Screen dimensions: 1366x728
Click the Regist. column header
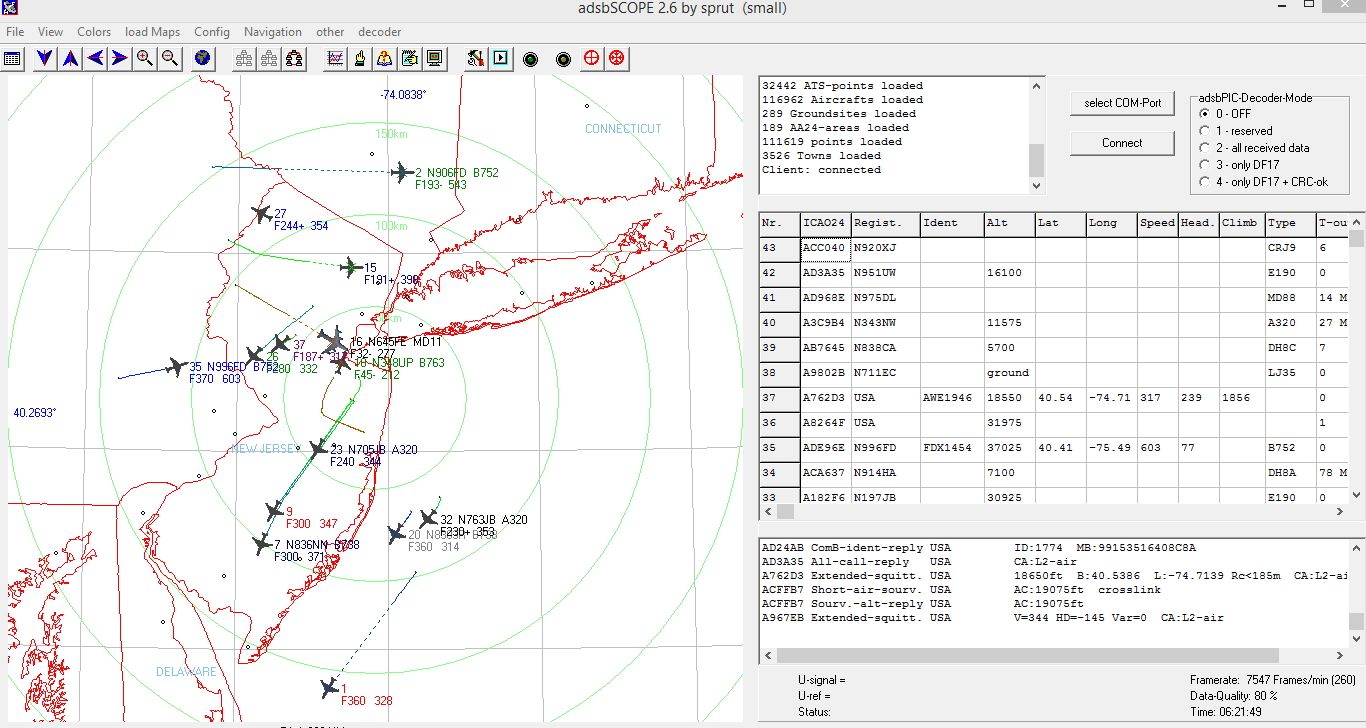[885, 224]
